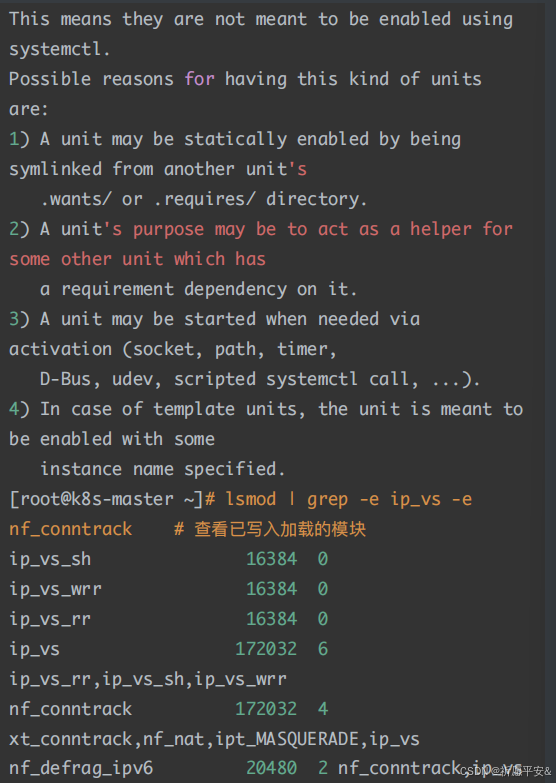Click the nf_defrag_ipv6 module name
Image resolution: width=556 pixels, height=783 pixels.
pos(81,768)
